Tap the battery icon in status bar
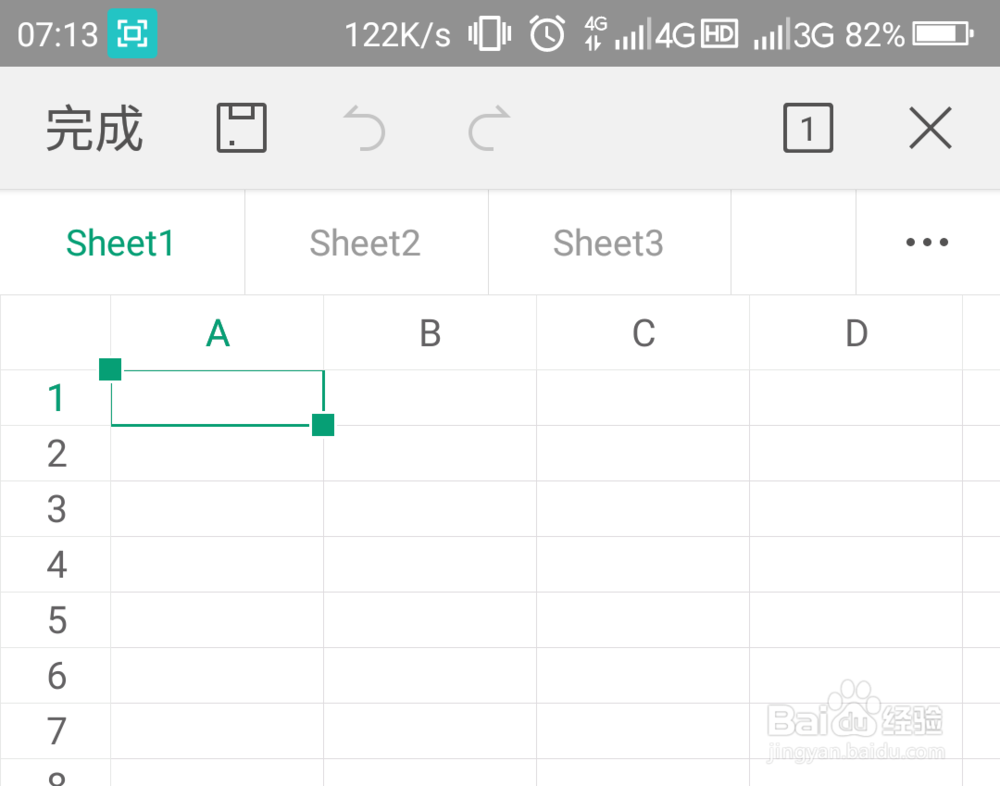Image resolution: width=1000 pixels, height=786 pixels. [x=942, y=35]
